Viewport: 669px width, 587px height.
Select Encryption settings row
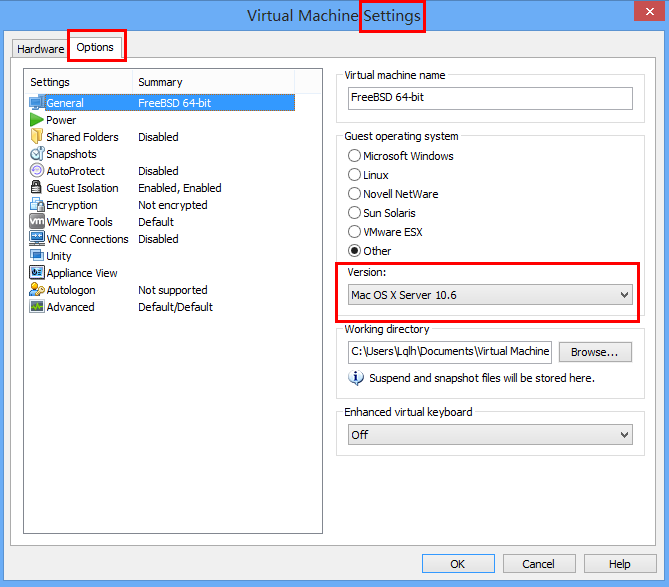(162, 205)
